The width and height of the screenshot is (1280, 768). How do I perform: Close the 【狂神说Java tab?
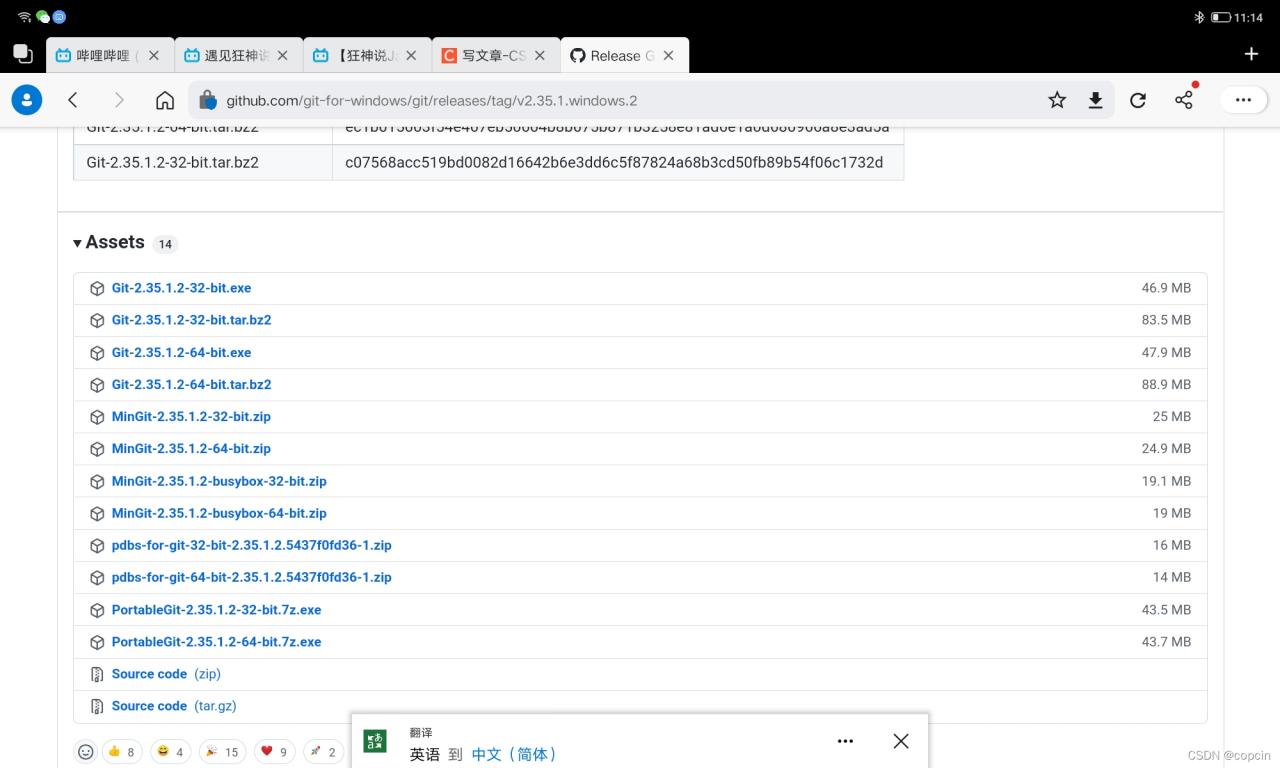click(411, 56)
